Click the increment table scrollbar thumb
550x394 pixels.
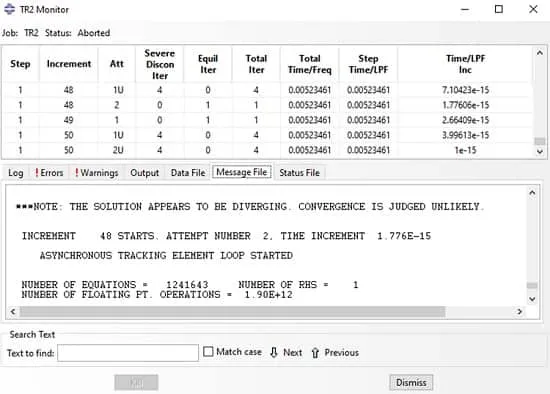(x=539, y=141)
